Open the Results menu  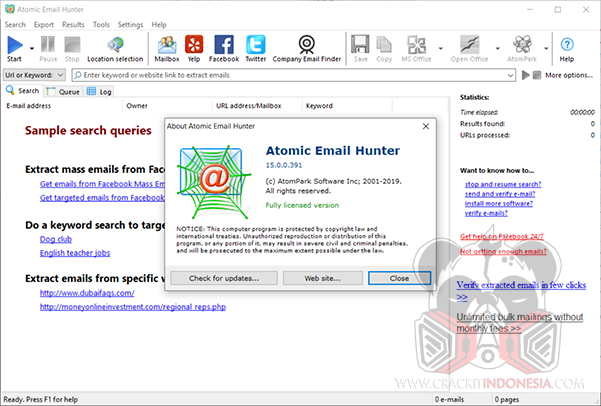coord(73,25)
